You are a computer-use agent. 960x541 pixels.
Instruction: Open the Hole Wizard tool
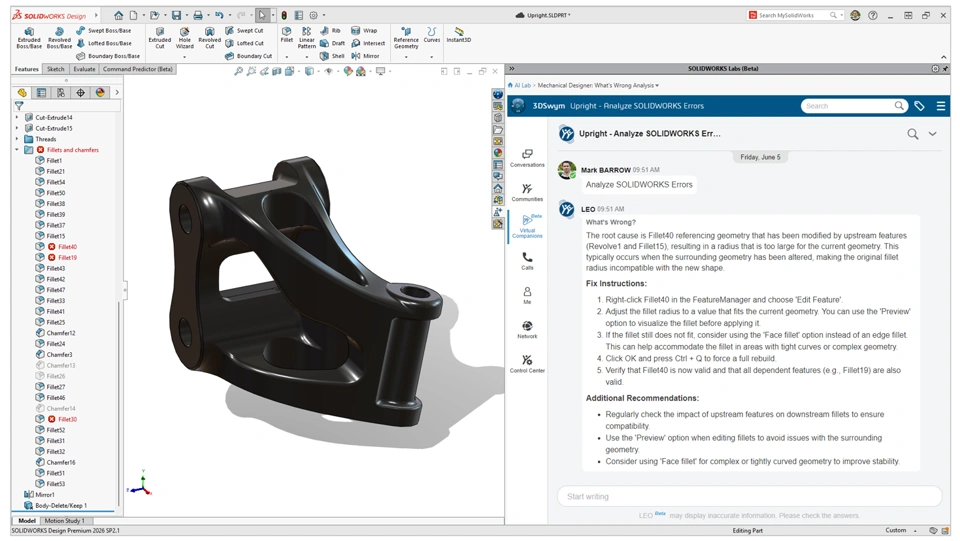184,37
